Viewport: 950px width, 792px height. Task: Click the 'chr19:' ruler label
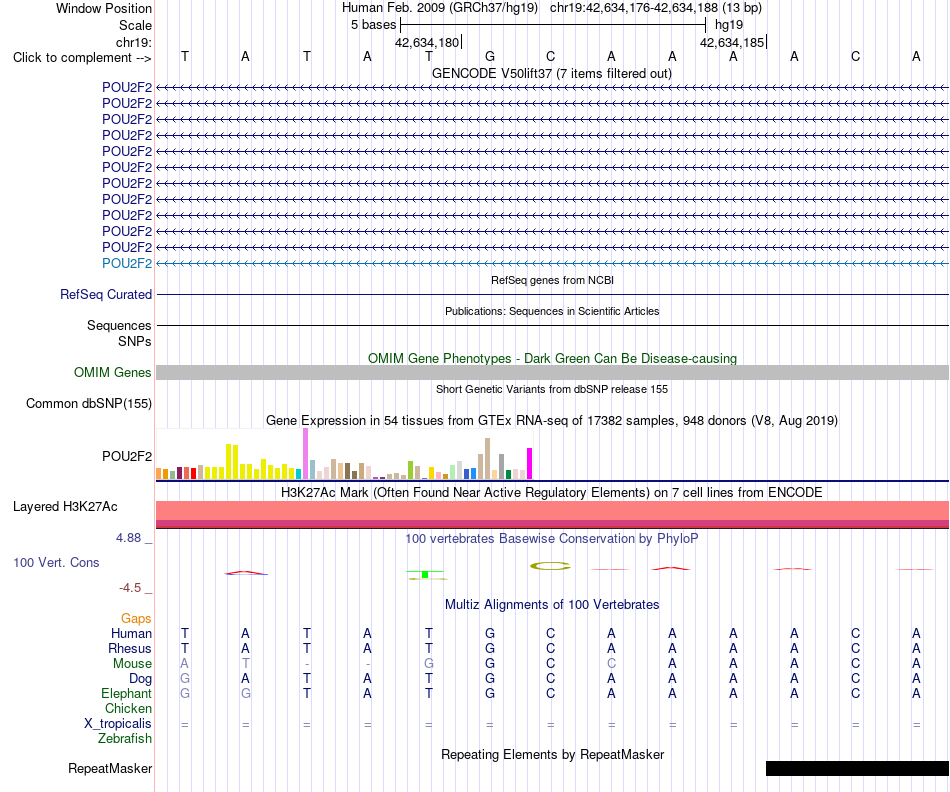coord(134,42)
